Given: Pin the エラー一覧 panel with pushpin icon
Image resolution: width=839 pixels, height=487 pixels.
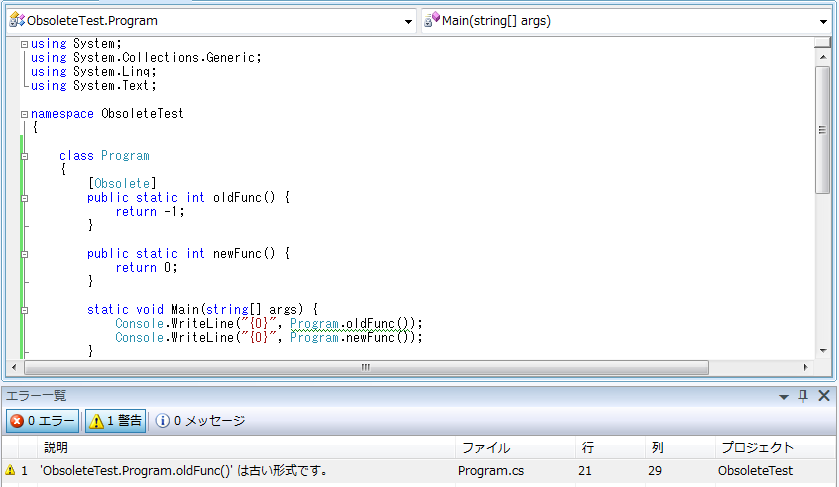Looking at the screenshot, I should click(803, 396).
